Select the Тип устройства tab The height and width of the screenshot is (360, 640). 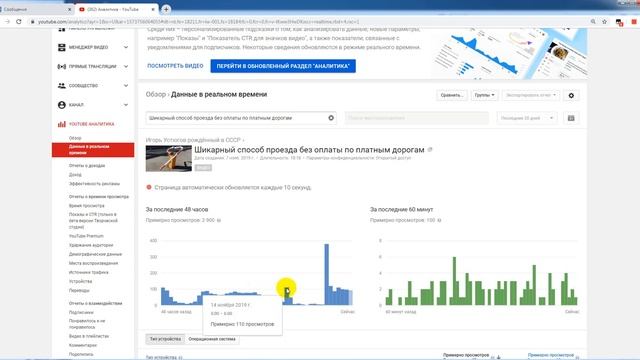165,339
